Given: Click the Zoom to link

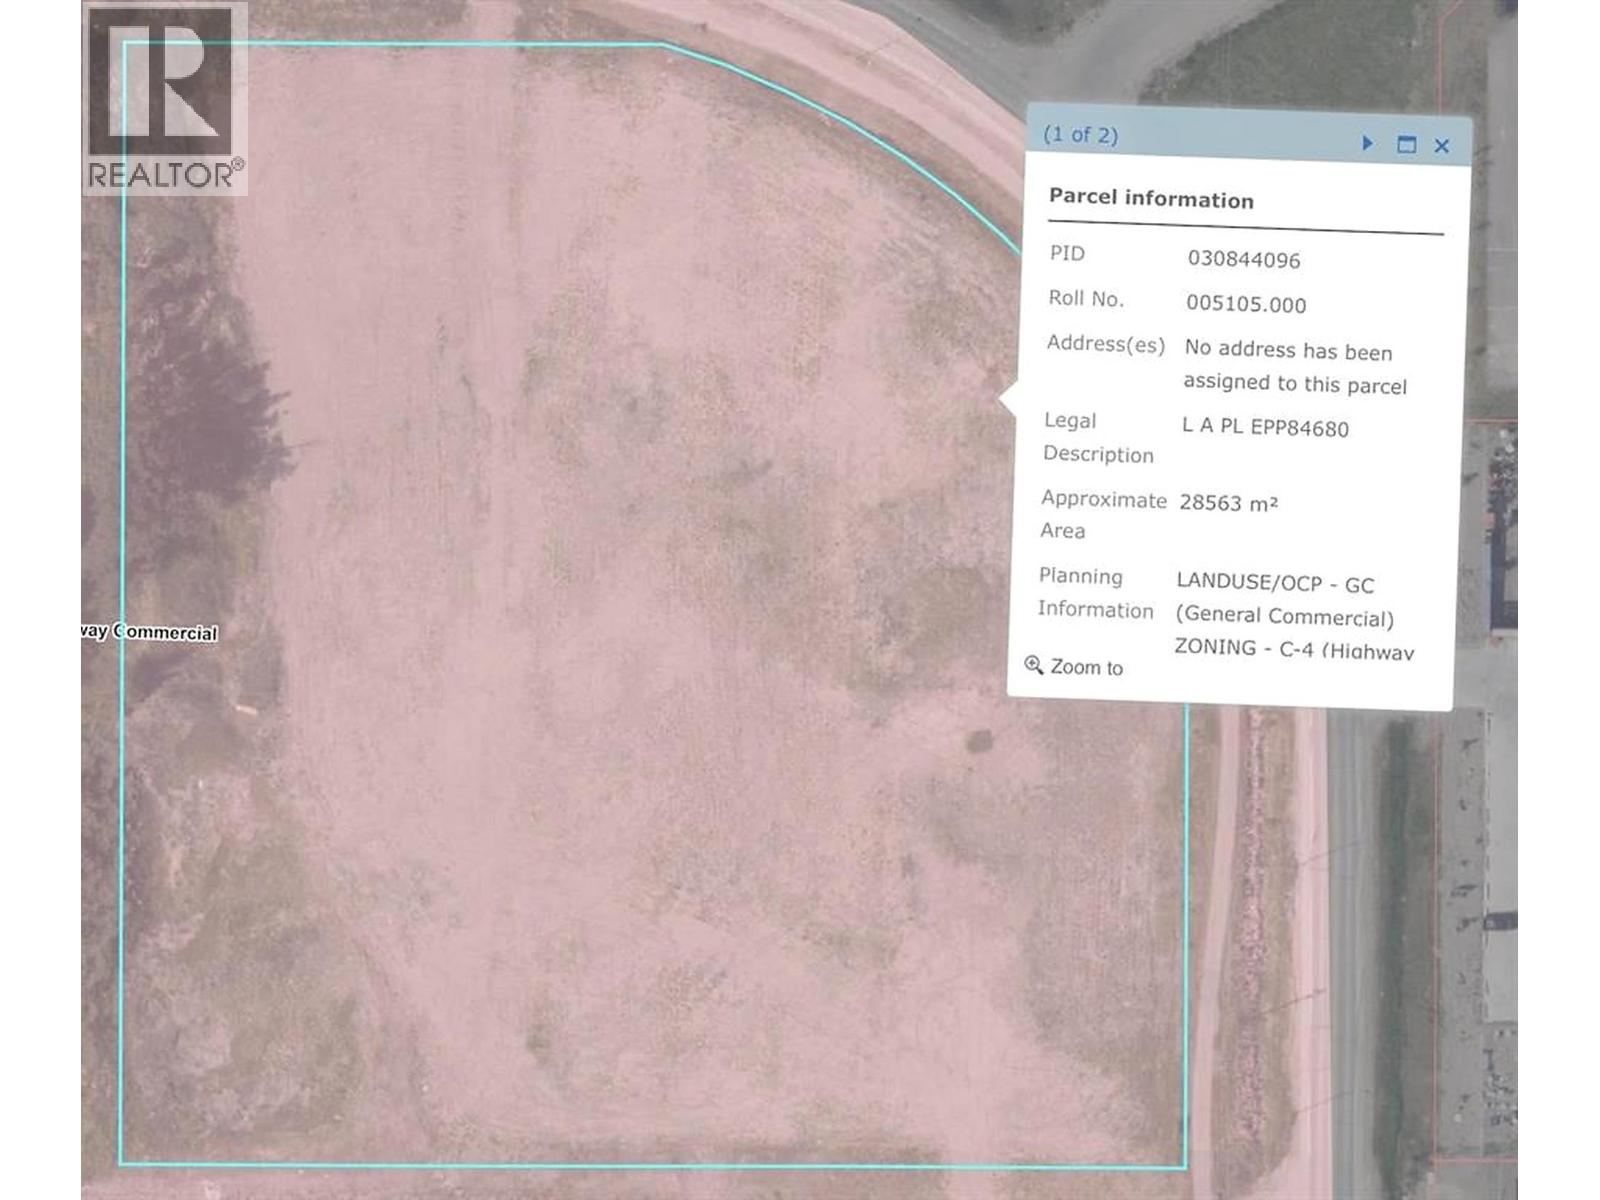Looking at the screenshot, I should 1086,667.
